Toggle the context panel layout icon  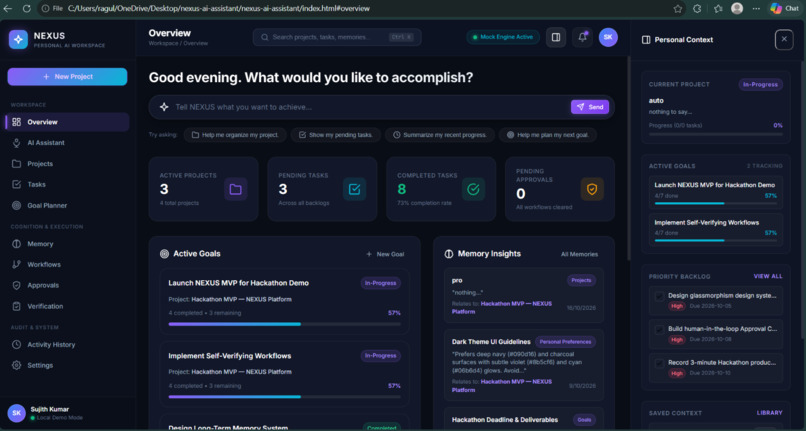pyautogui.click(x=556, y=37)
